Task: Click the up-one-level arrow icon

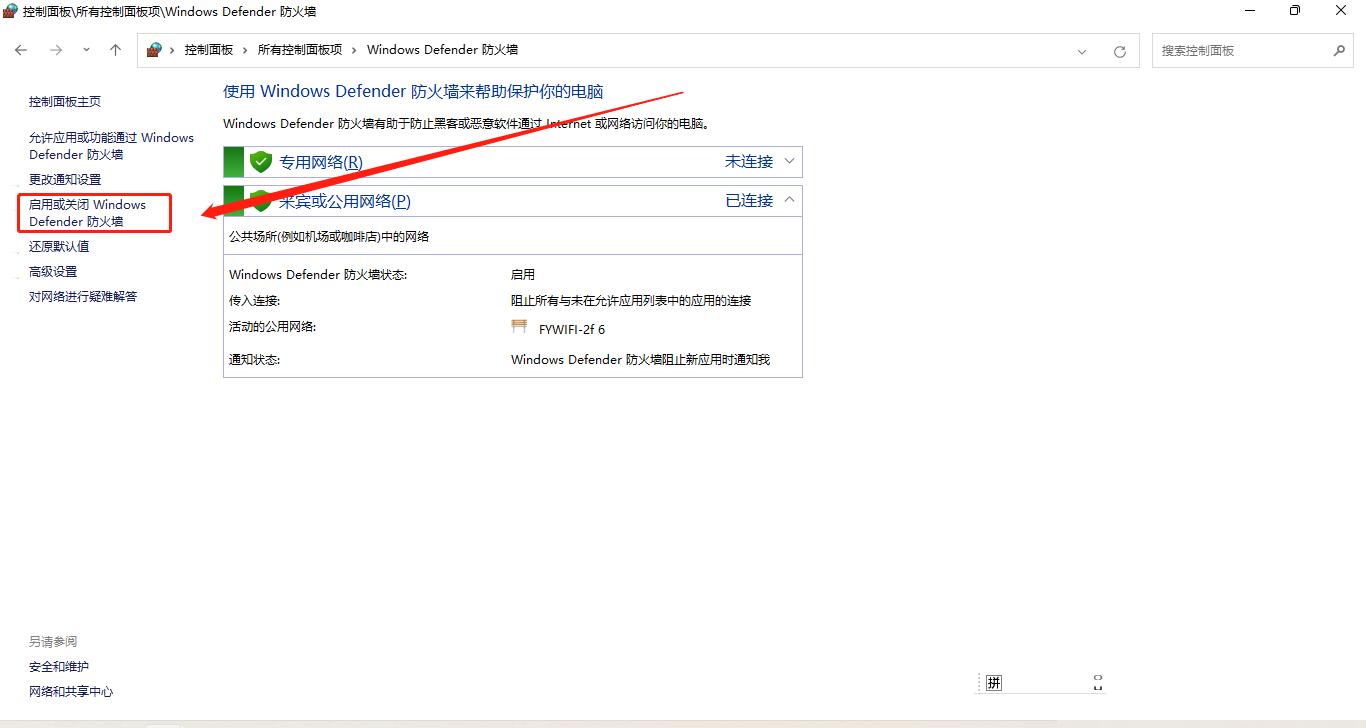Action: click(115, 50)
